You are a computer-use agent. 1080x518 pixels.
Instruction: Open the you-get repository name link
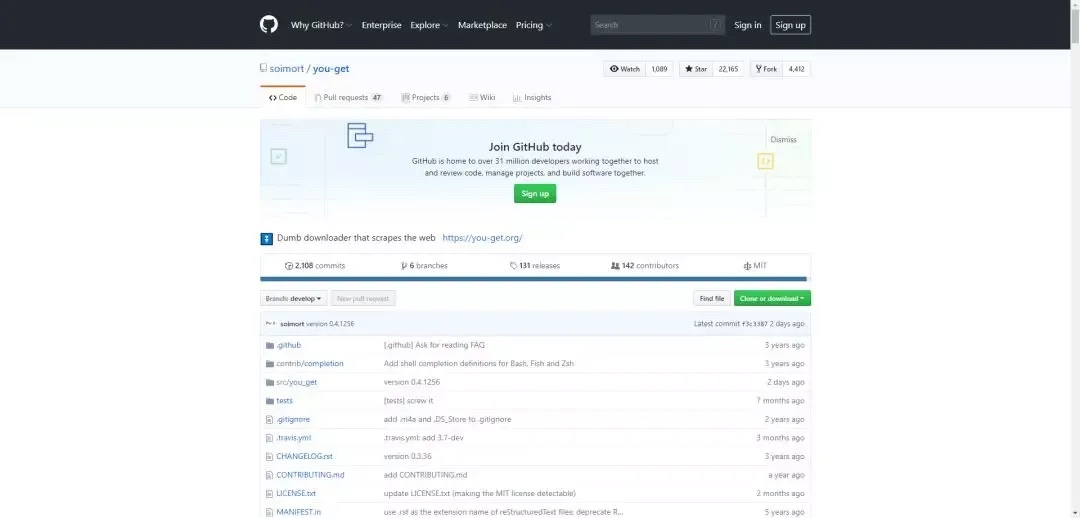click(x=331, y=69)
